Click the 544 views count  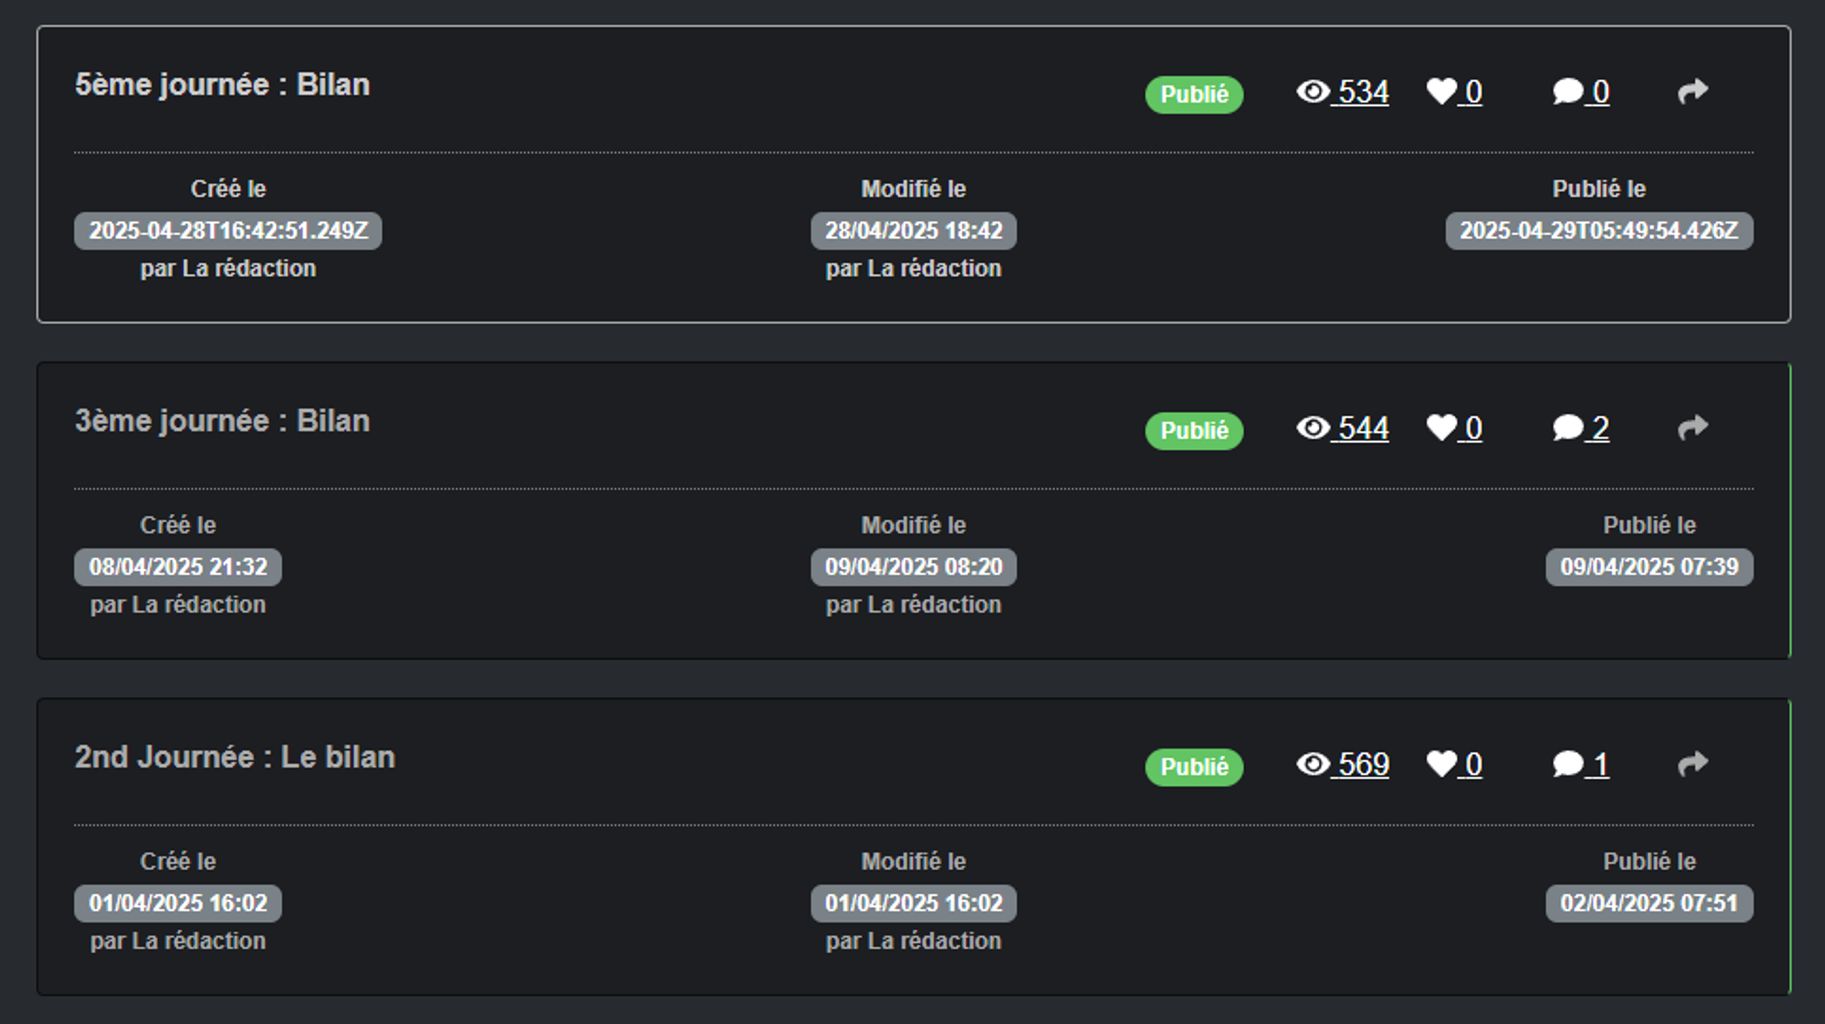click(1363, 428)
